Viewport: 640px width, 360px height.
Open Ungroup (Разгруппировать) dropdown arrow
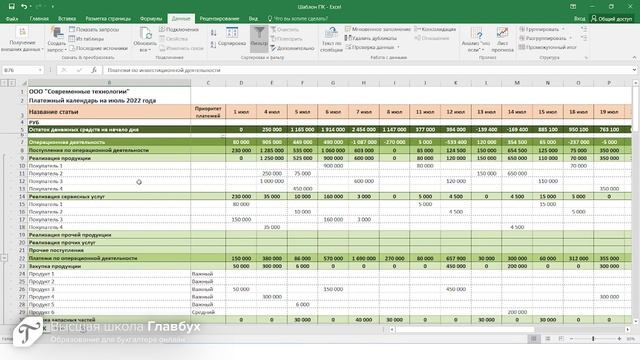[x=570, y=38]
